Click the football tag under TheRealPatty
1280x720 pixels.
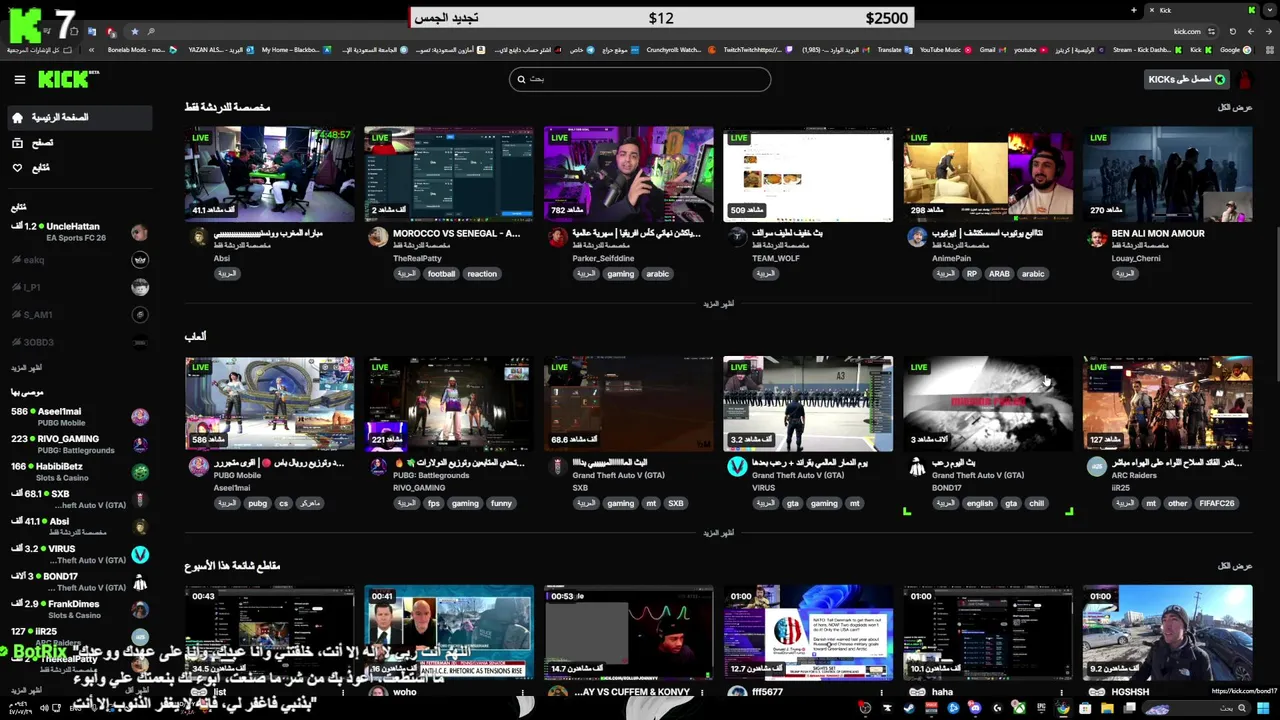coord(441,274)
